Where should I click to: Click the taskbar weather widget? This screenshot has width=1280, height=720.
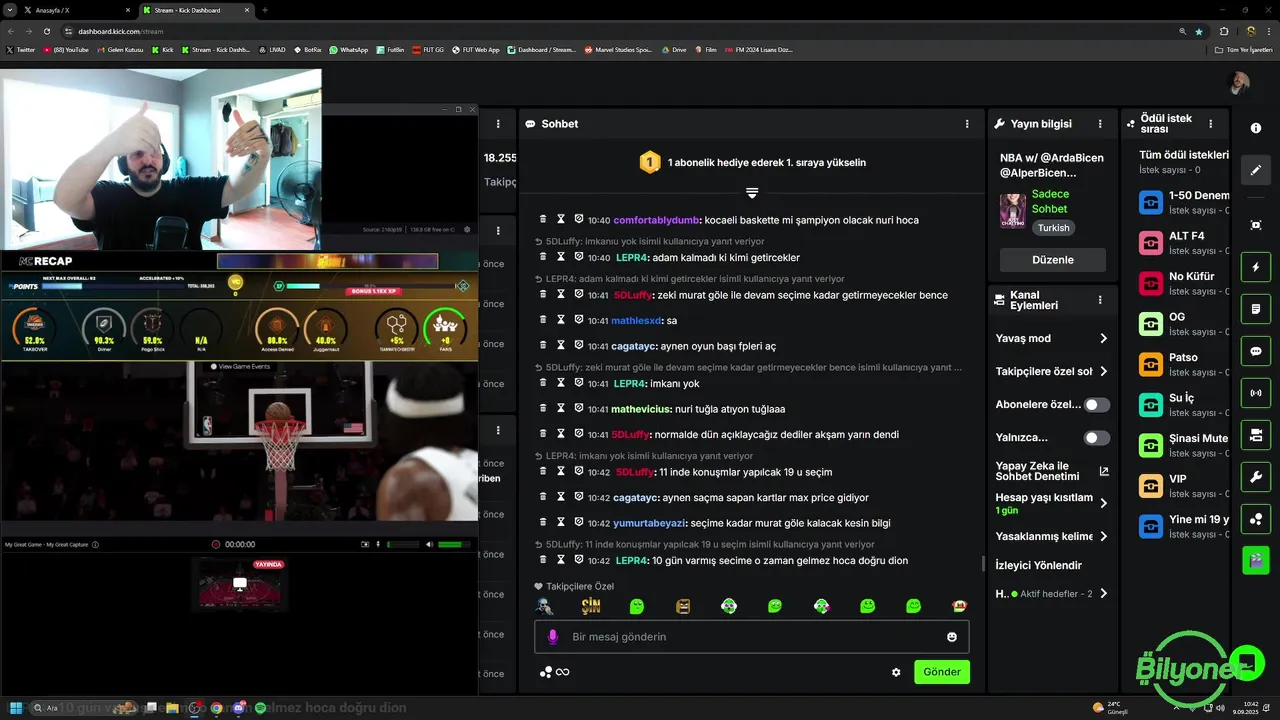[x=1110, y=708]
